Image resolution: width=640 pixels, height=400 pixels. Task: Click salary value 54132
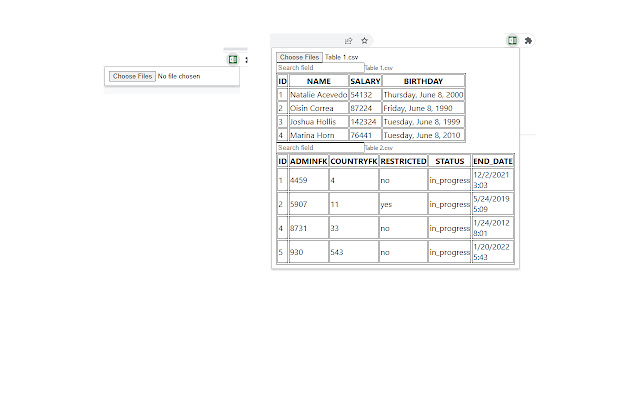point(365,95)
